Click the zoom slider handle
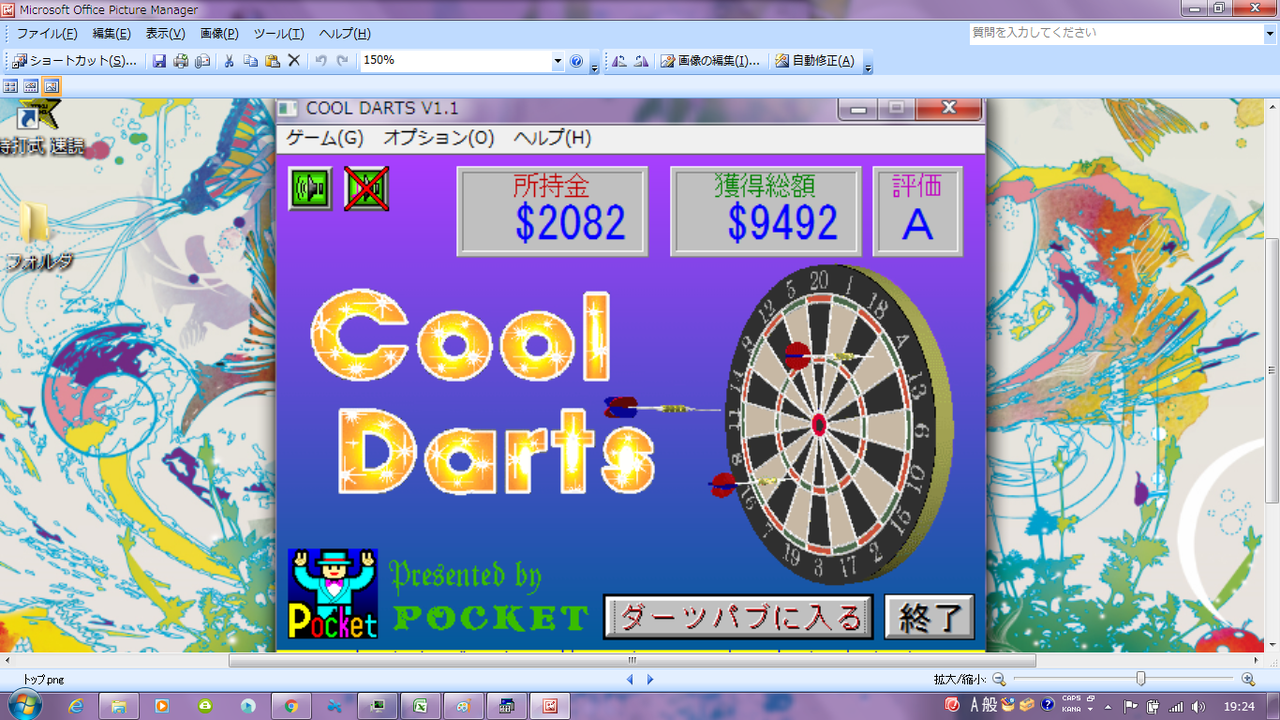1280x720 pixels. [x=1141, y=679]
